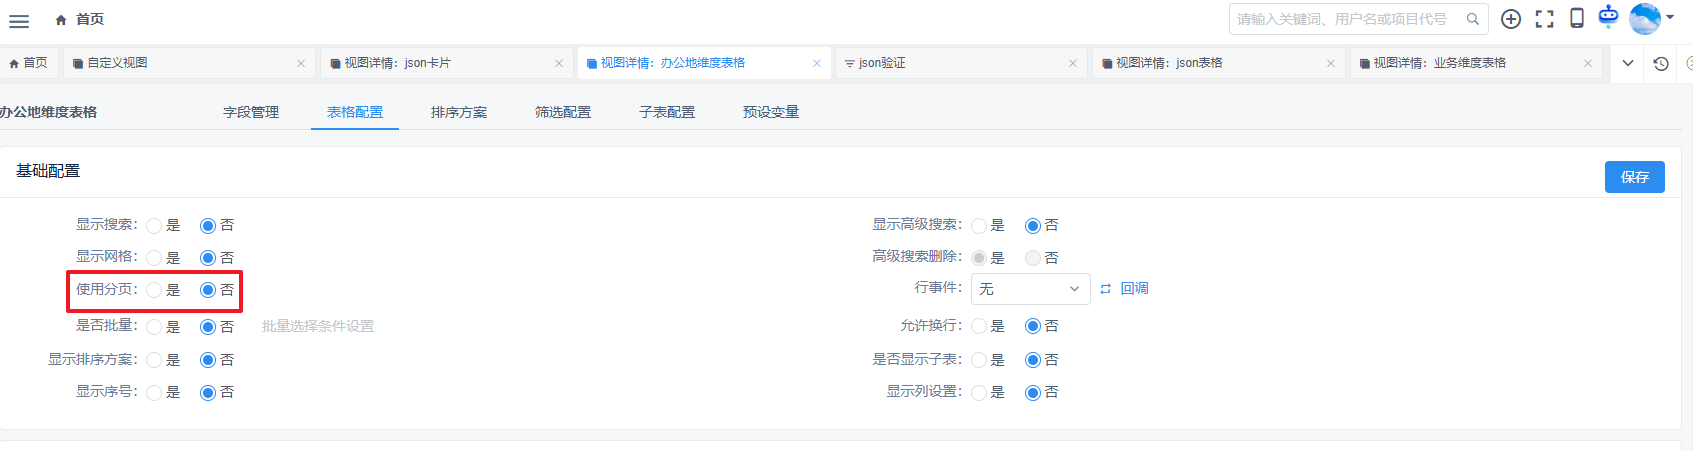Close the 自定义视图 tab
Screen dimensions: 1693x451
point(301,63)
